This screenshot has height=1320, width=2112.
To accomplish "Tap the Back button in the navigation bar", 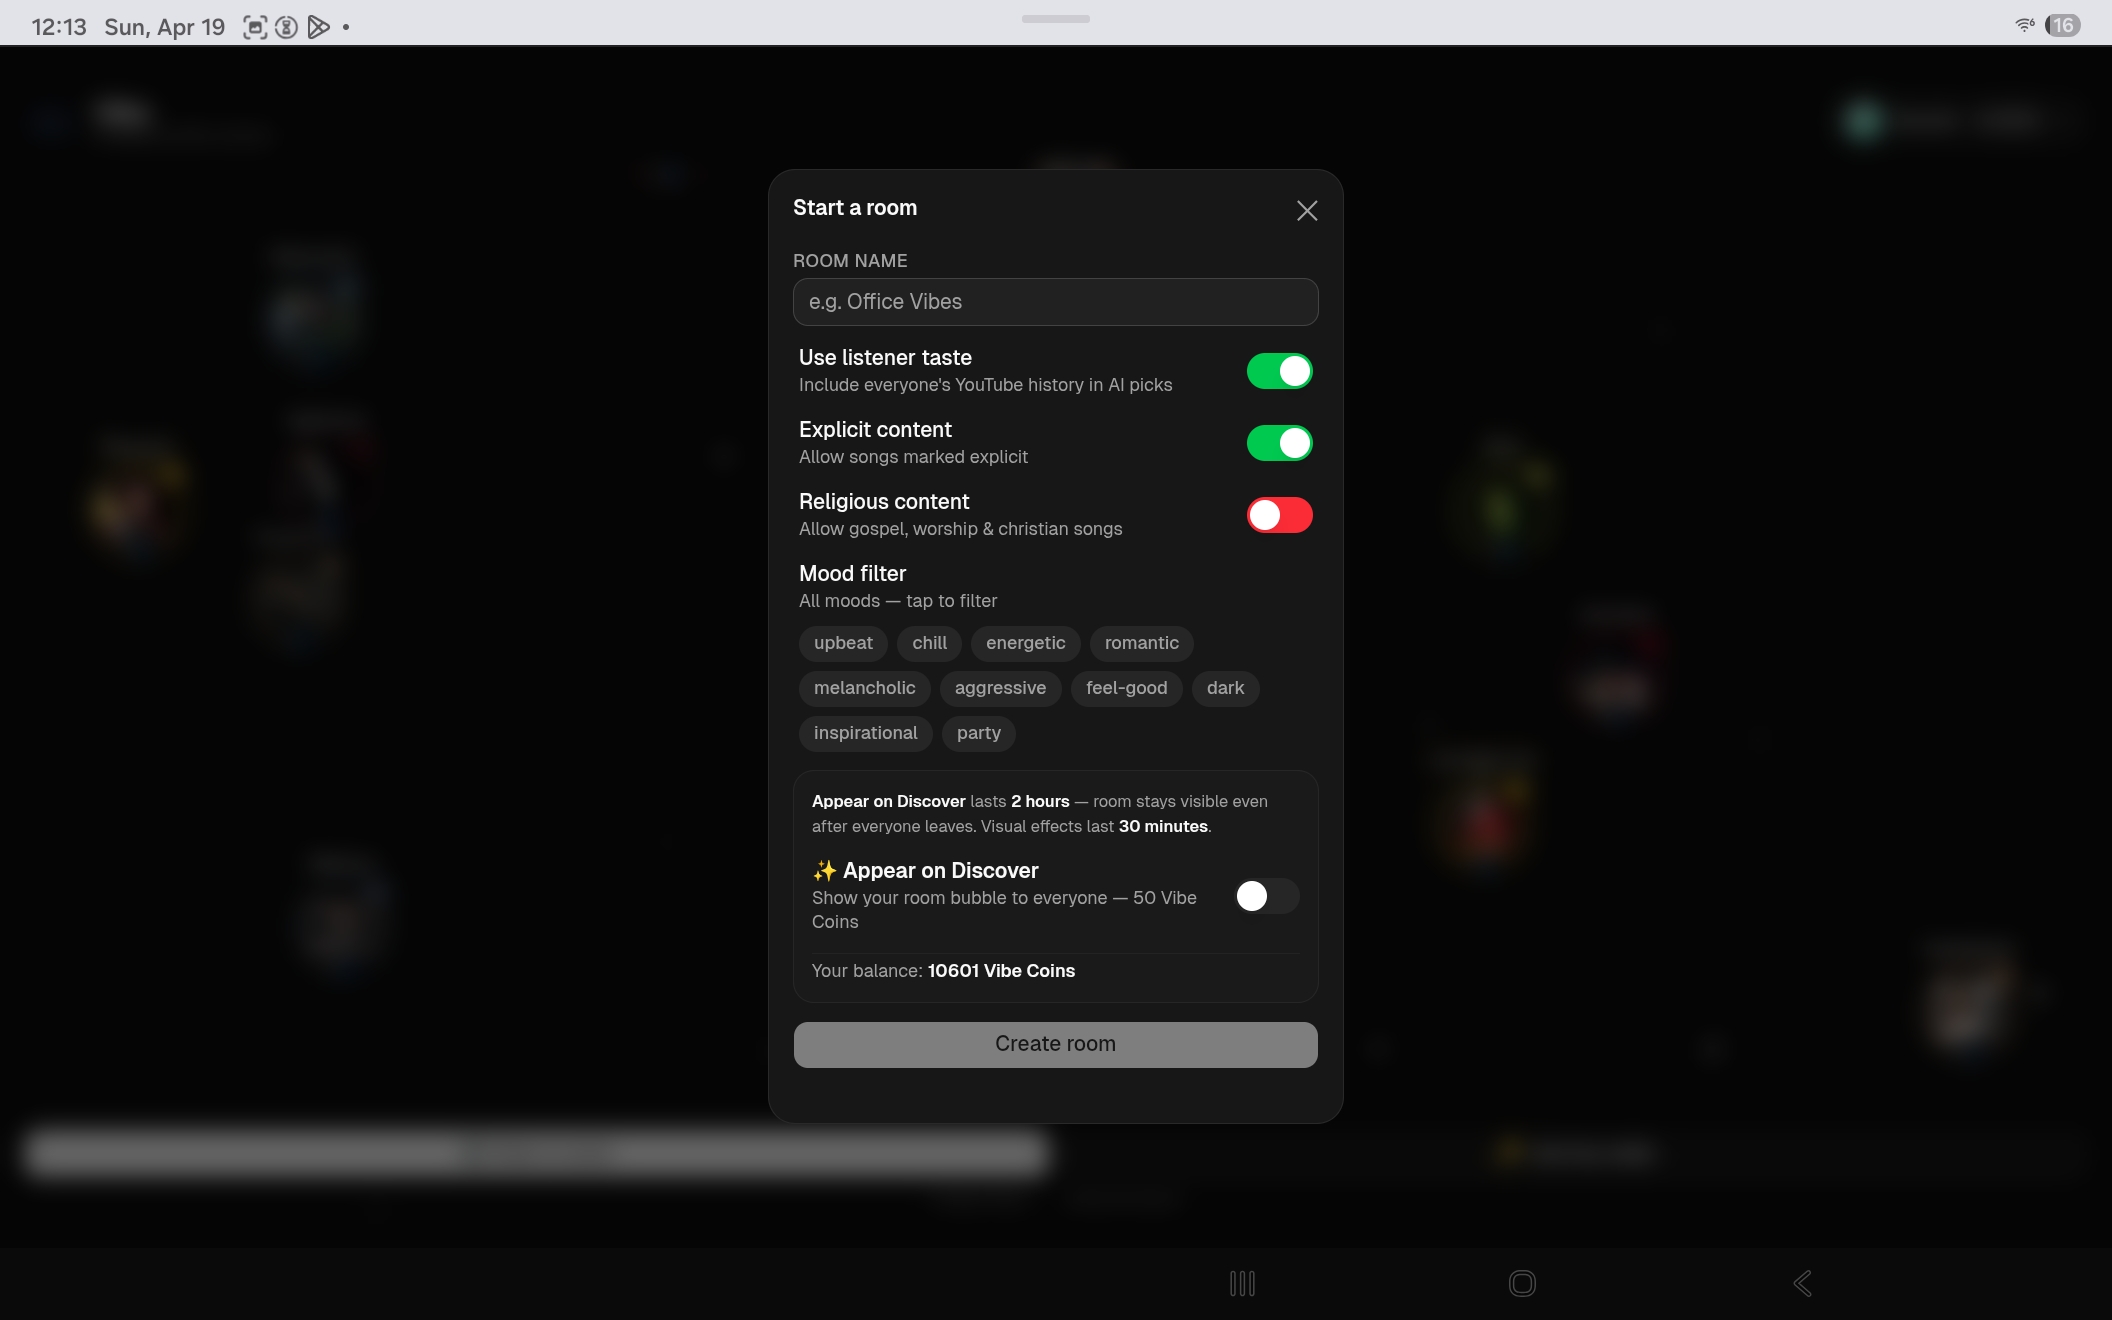I will point(1801,1284).
